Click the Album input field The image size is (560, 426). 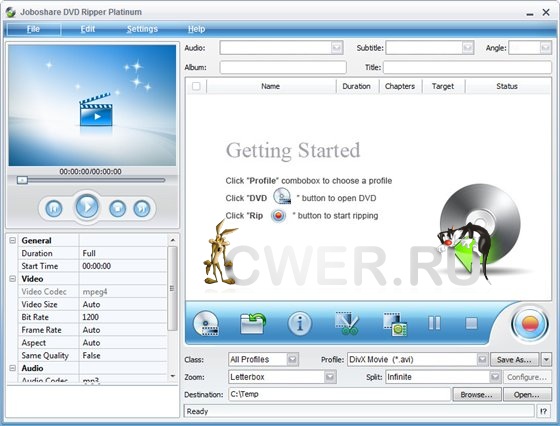click(x=283, y=67)
